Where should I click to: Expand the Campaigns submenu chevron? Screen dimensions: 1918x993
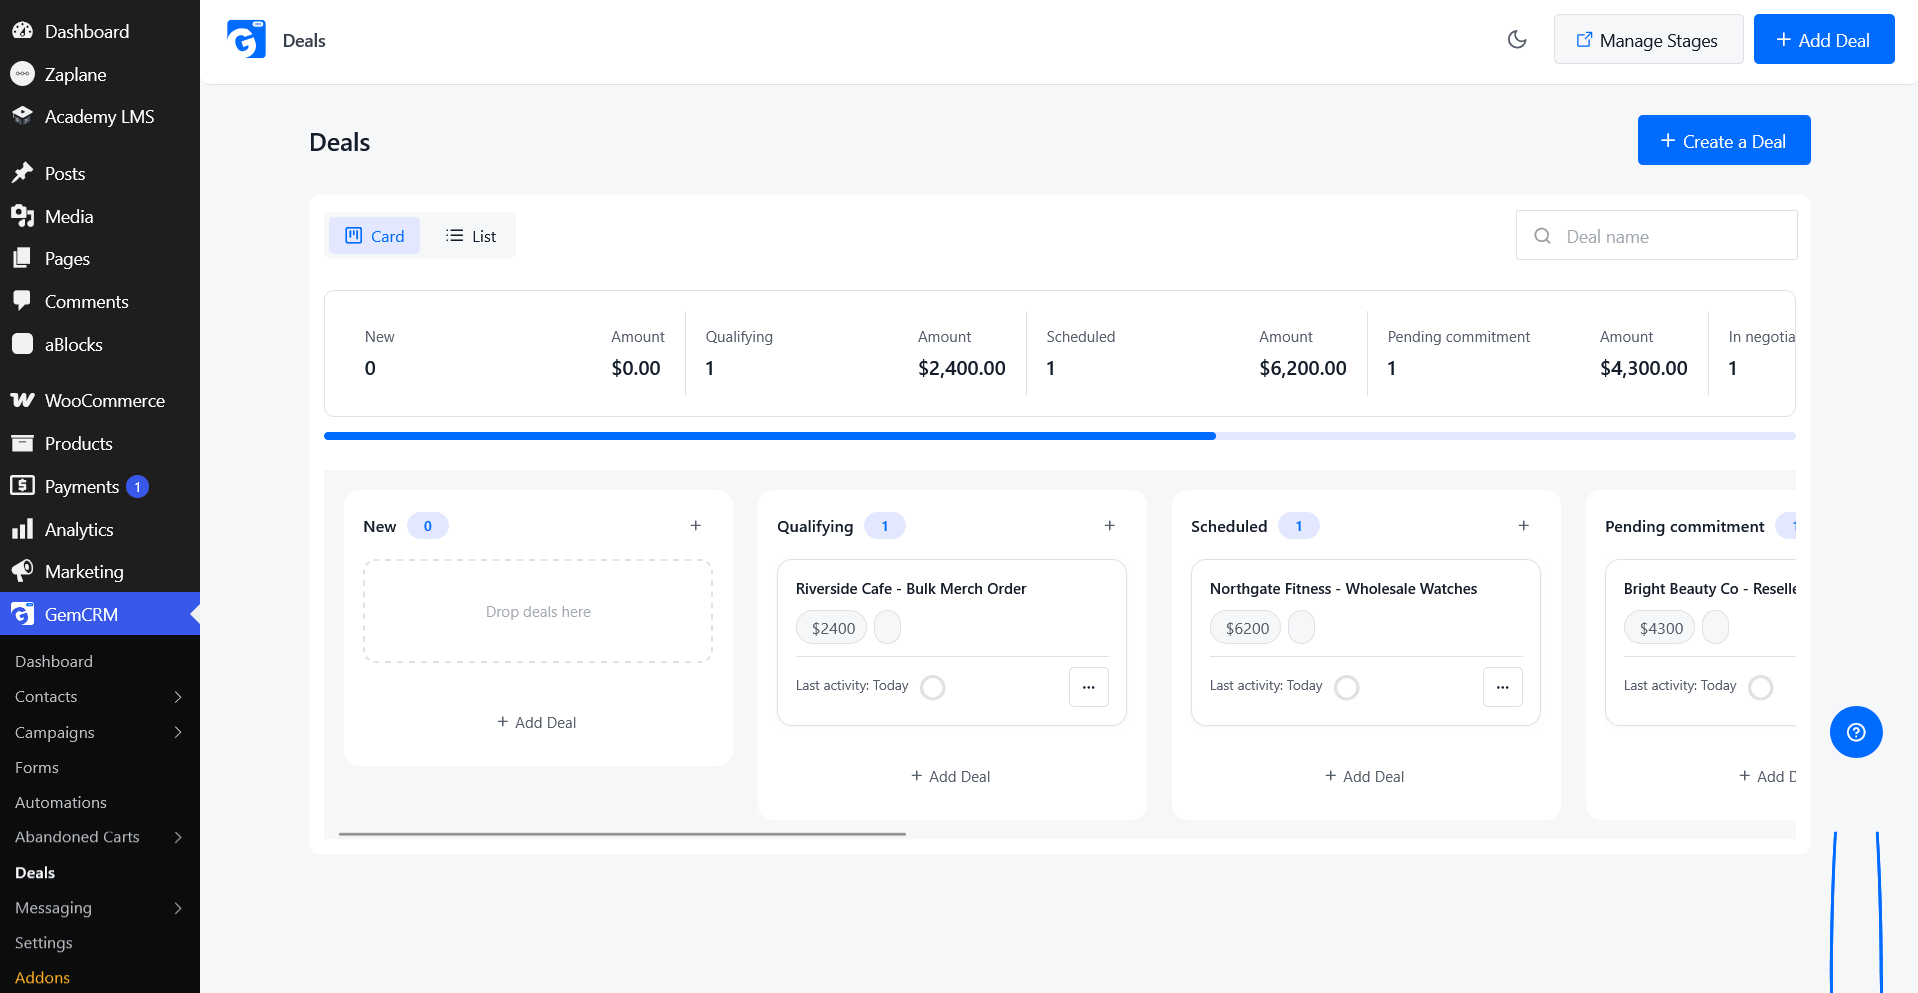[178, 732]
